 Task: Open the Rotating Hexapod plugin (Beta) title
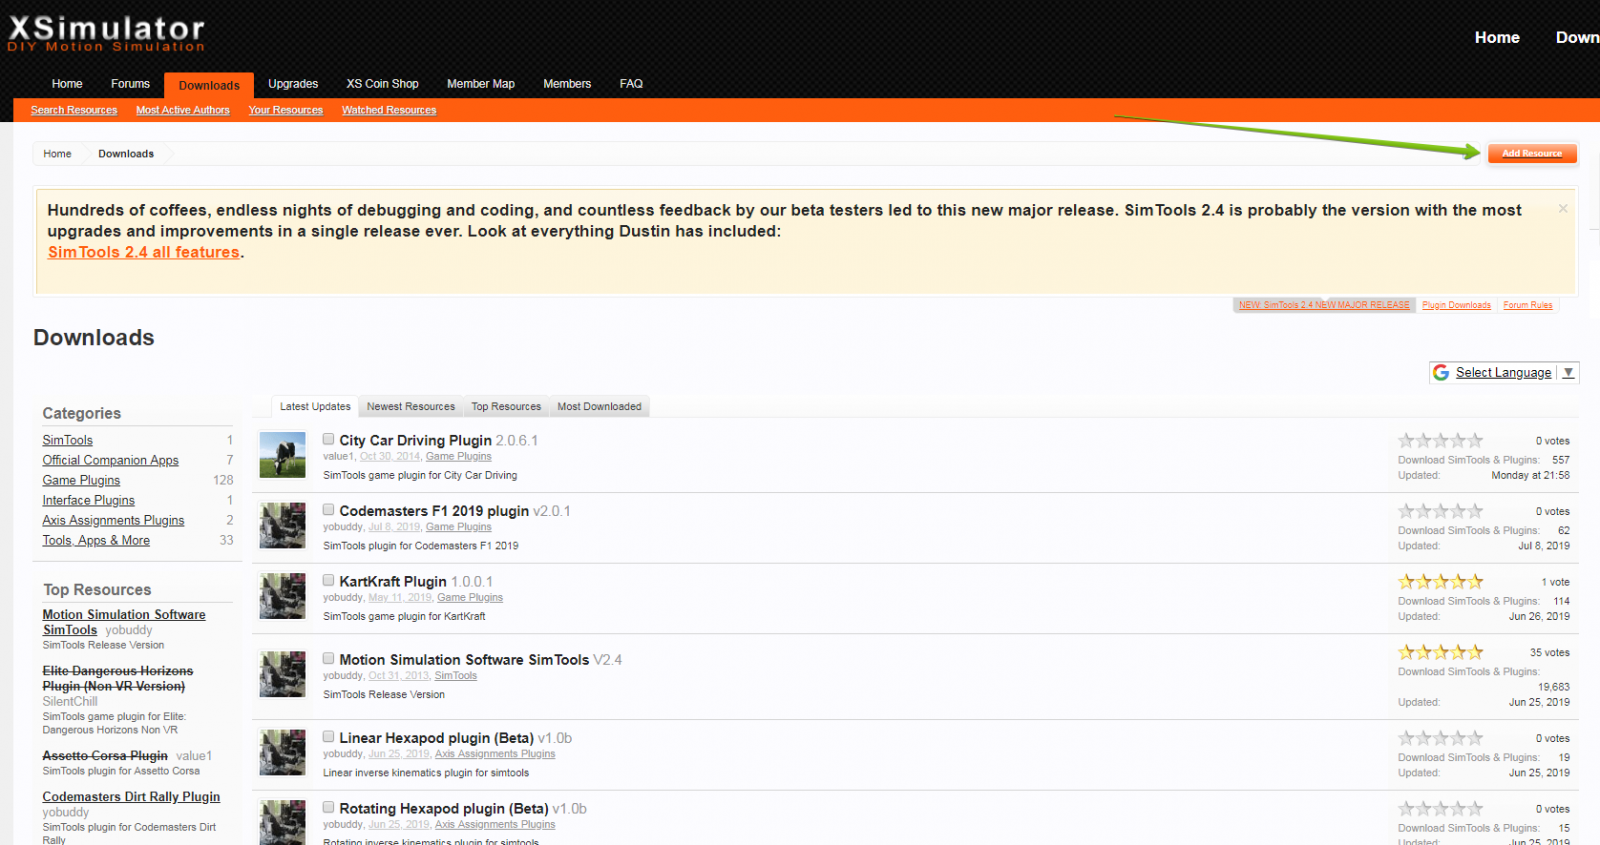point(443,808)
